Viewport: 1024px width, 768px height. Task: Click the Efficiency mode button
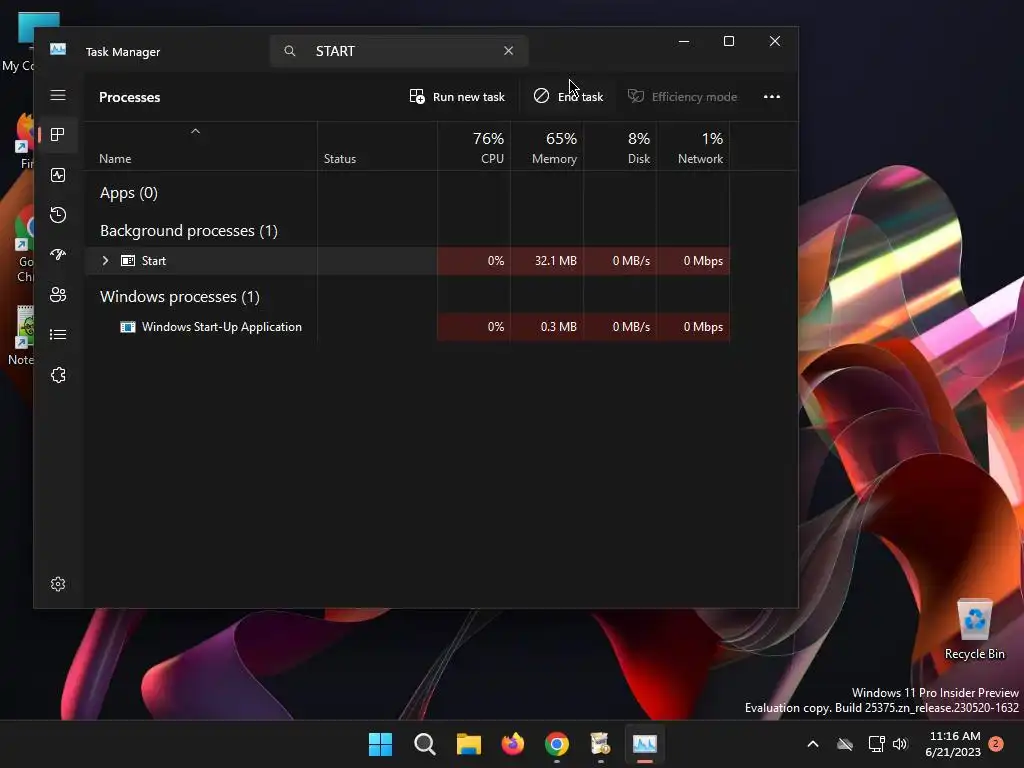682,97
